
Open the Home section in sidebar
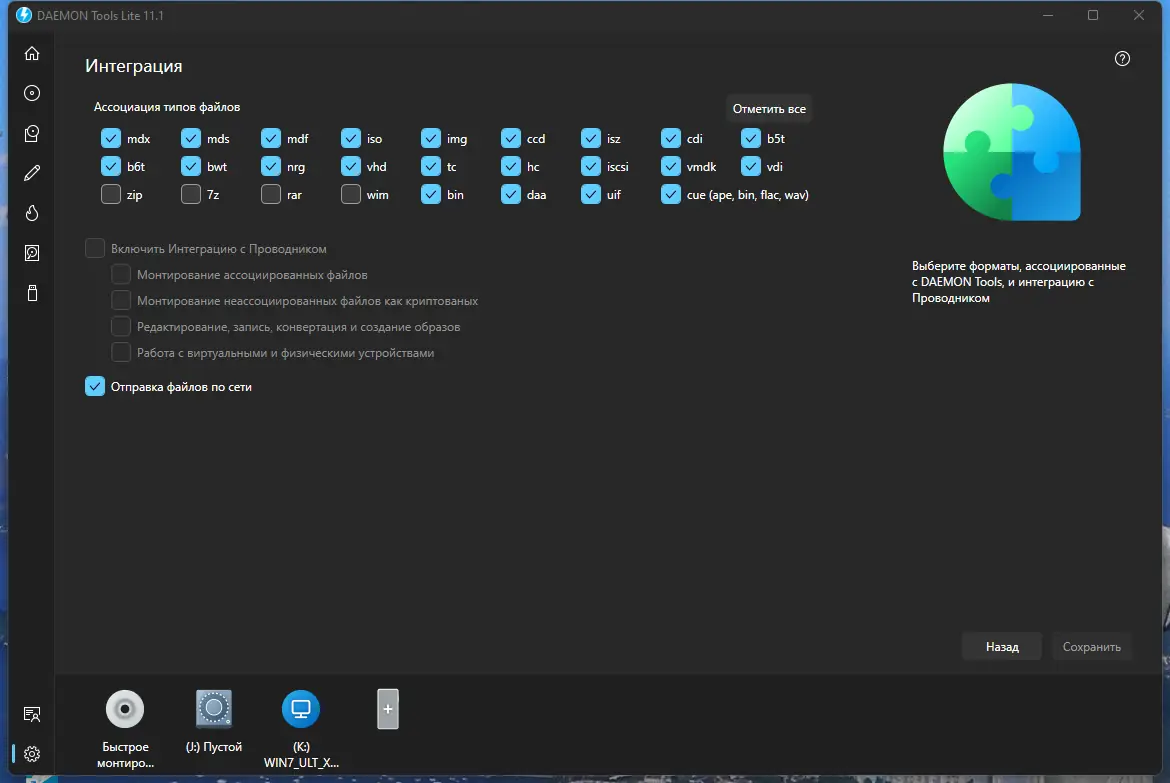pos(31,53)
